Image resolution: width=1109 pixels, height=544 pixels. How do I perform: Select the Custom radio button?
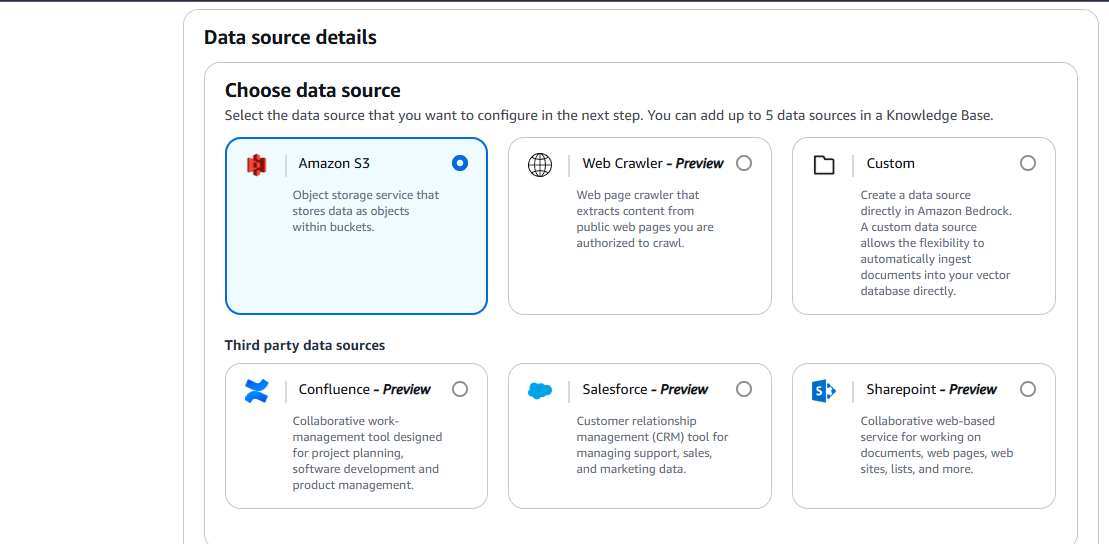[x=1028, y=163]
